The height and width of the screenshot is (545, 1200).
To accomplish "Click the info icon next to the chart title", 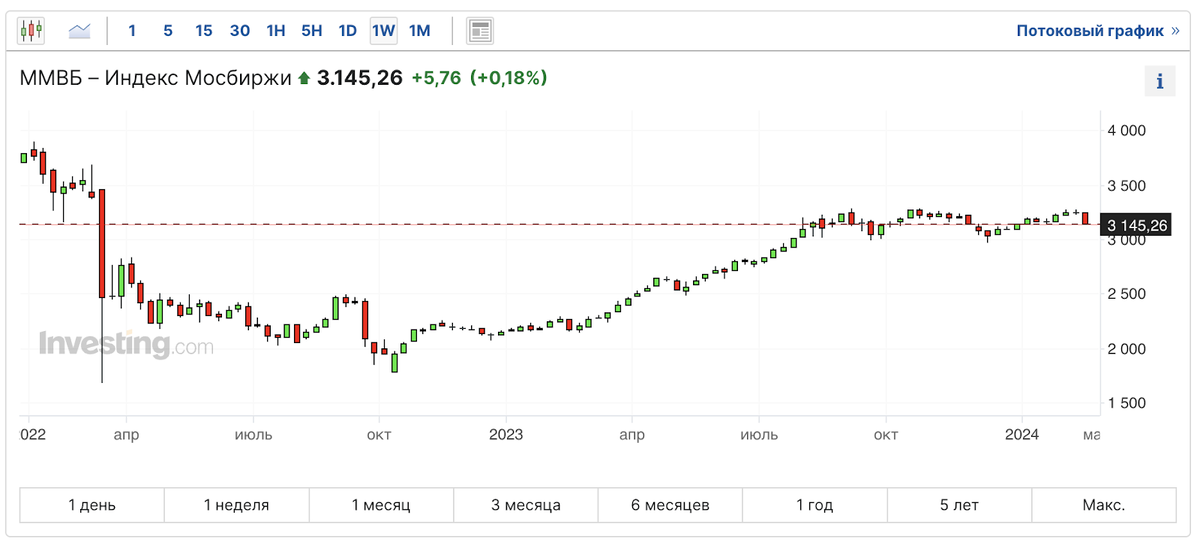I will point(1160,81).
